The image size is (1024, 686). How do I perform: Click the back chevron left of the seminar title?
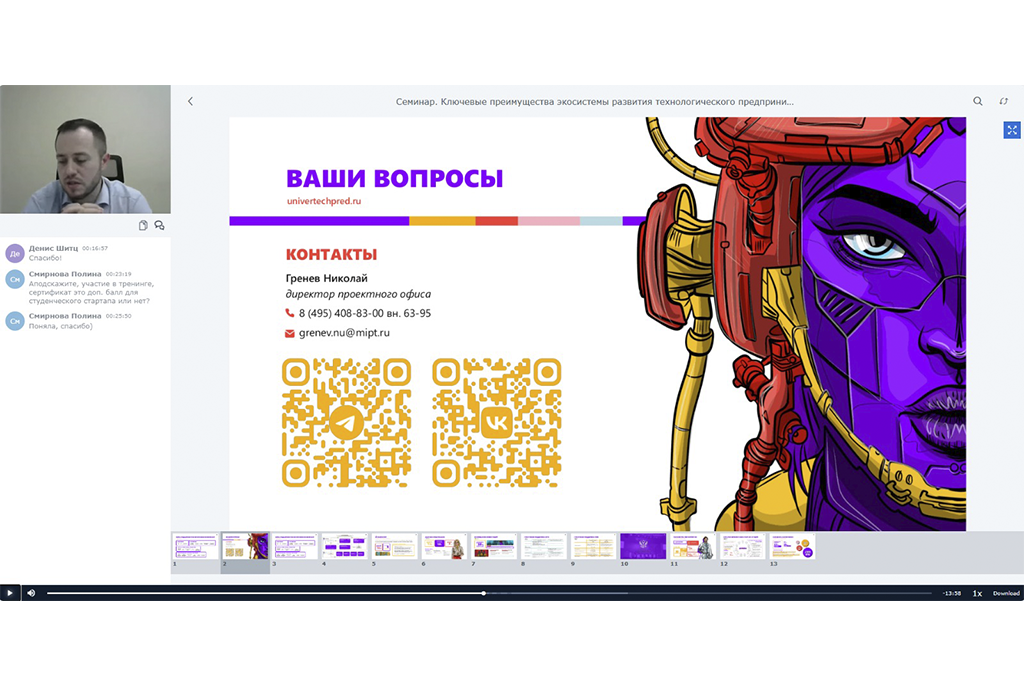(190, 101)
